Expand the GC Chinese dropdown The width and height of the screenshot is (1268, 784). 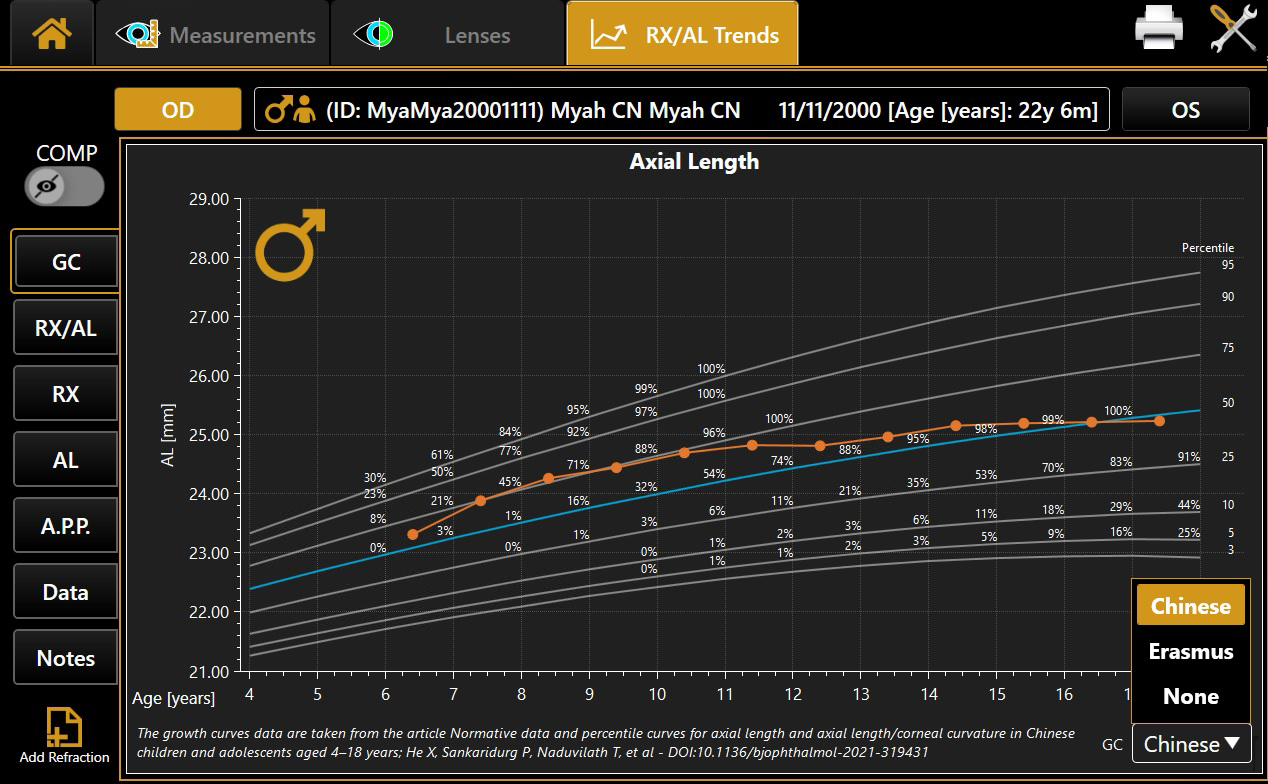click(1191, 744)
